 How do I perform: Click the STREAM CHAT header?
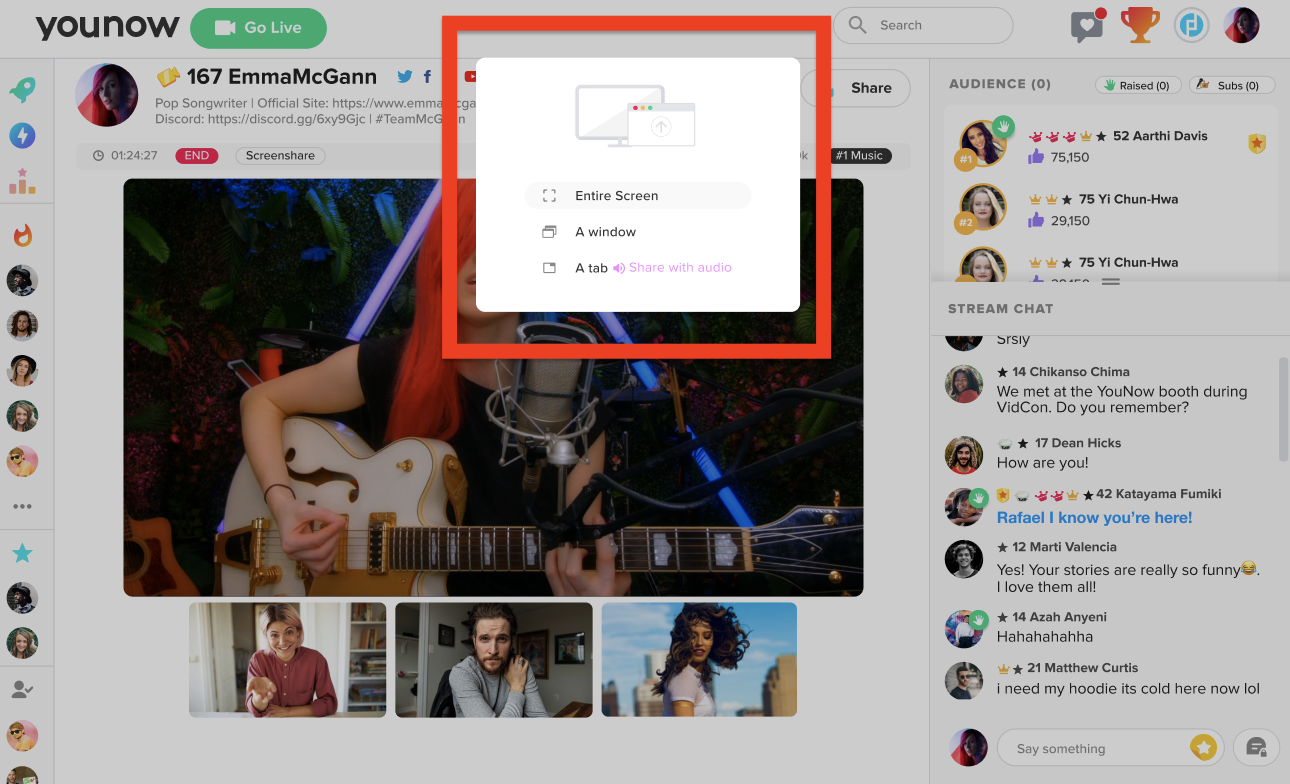tap(1000, 309)
